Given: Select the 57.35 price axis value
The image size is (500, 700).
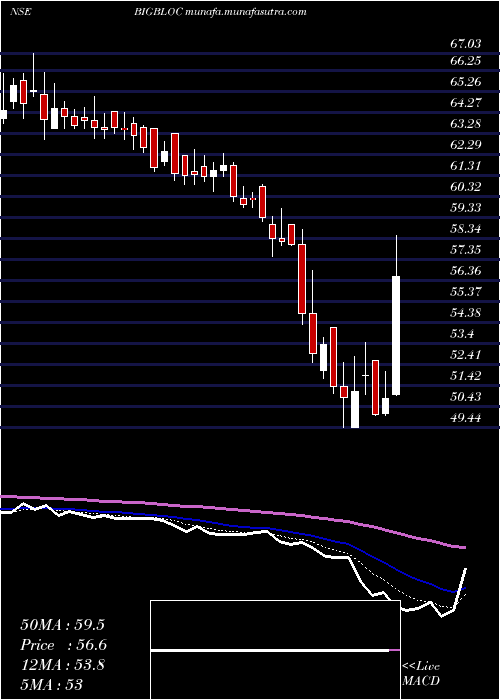Looking at the screenshot, I should point(466,249).
